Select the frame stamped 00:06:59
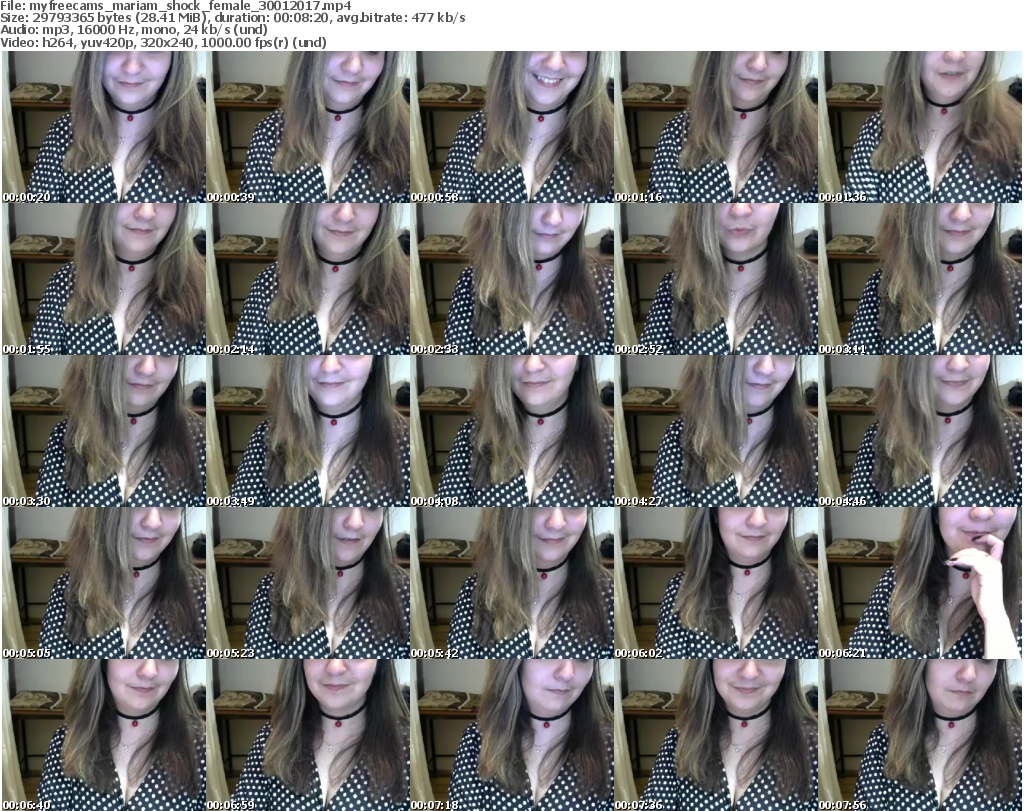The image size is (1024, 811). pyautogui.click(x=308, y=735)
